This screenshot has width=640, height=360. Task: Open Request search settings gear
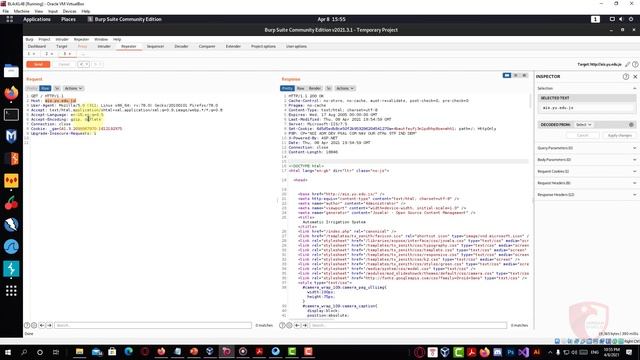[34, 325]
